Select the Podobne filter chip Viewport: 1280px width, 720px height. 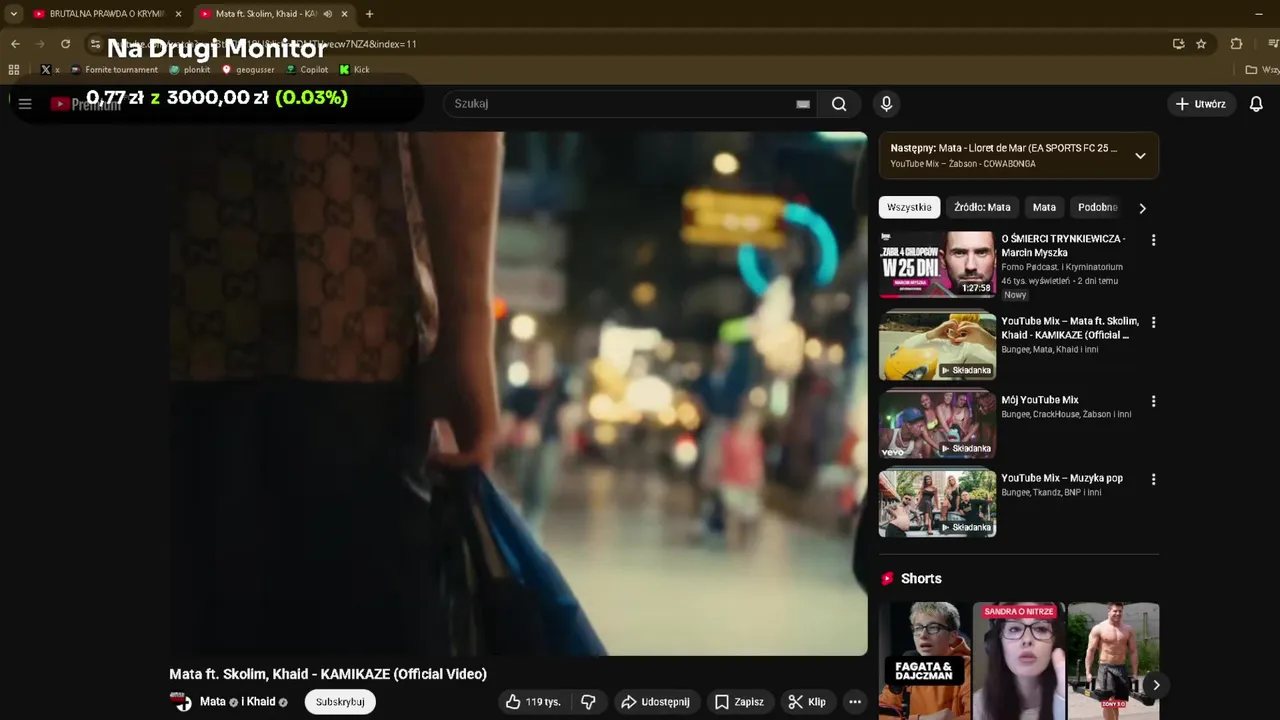(1097, 207)
